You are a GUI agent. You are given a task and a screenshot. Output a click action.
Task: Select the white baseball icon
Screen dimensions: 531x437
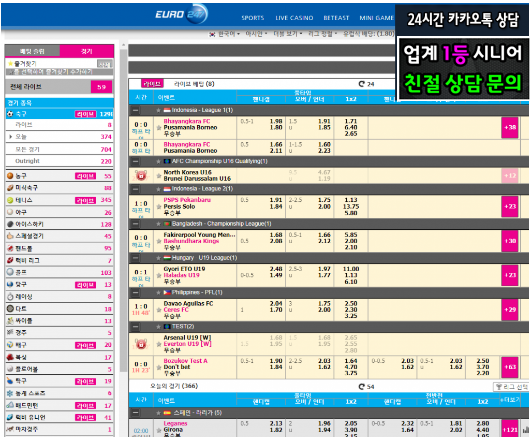point(10,212)
